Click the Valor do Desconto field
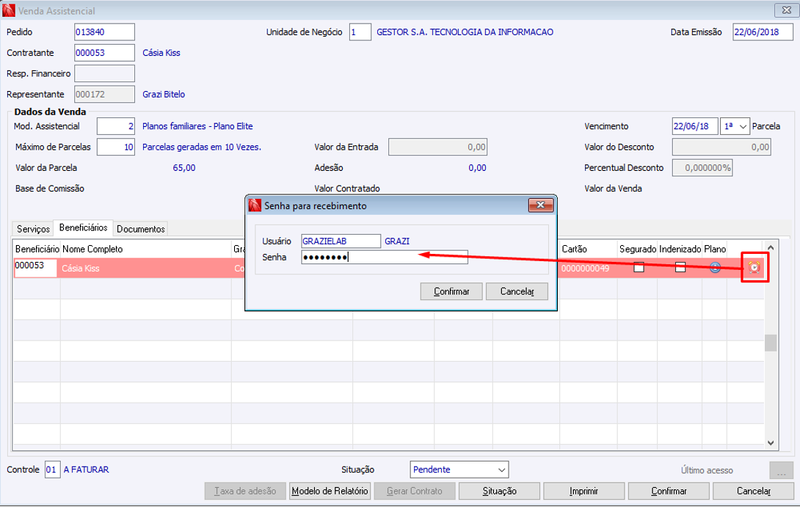The image size is (800, 507). (x=721, y=147)
